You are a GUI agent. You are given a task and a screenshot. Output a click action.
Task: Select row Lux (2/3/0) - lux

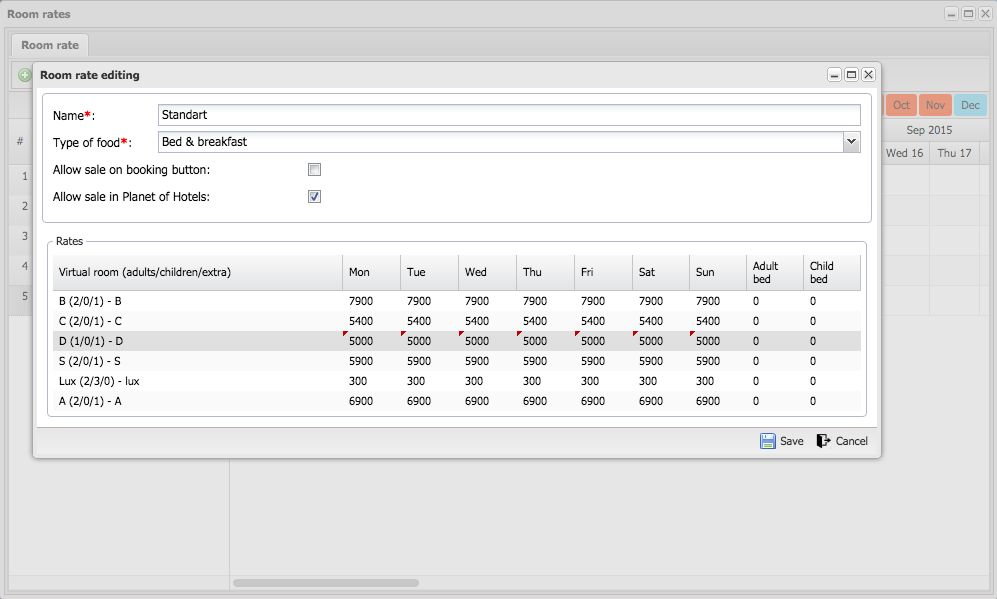pos(457,382)
